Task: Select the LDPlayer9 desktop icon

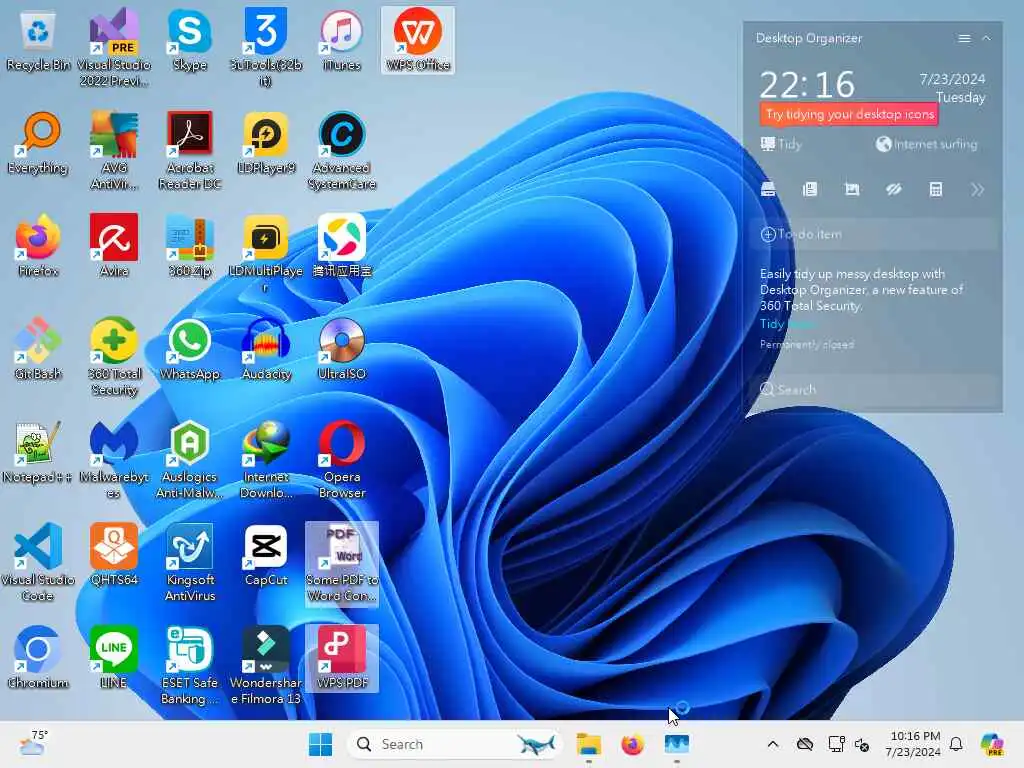Action: 266,144
